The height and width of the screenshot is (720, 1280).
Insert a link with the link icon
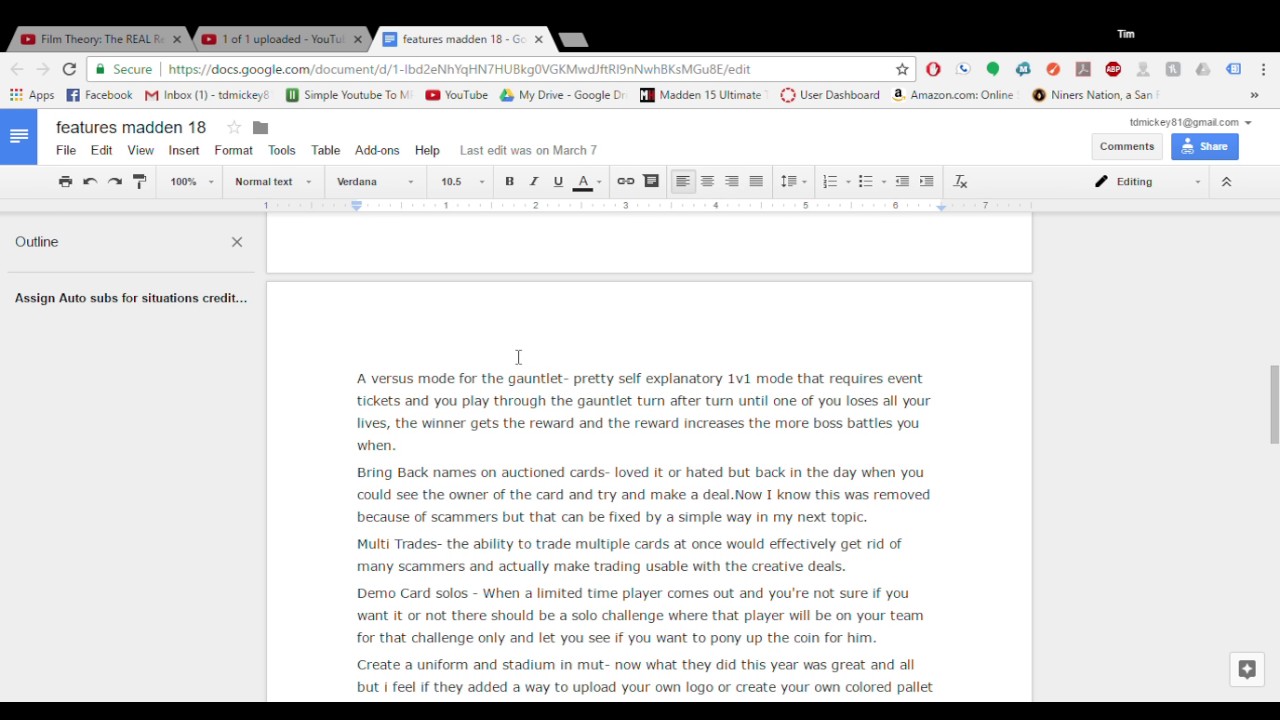tap(626, 181)
